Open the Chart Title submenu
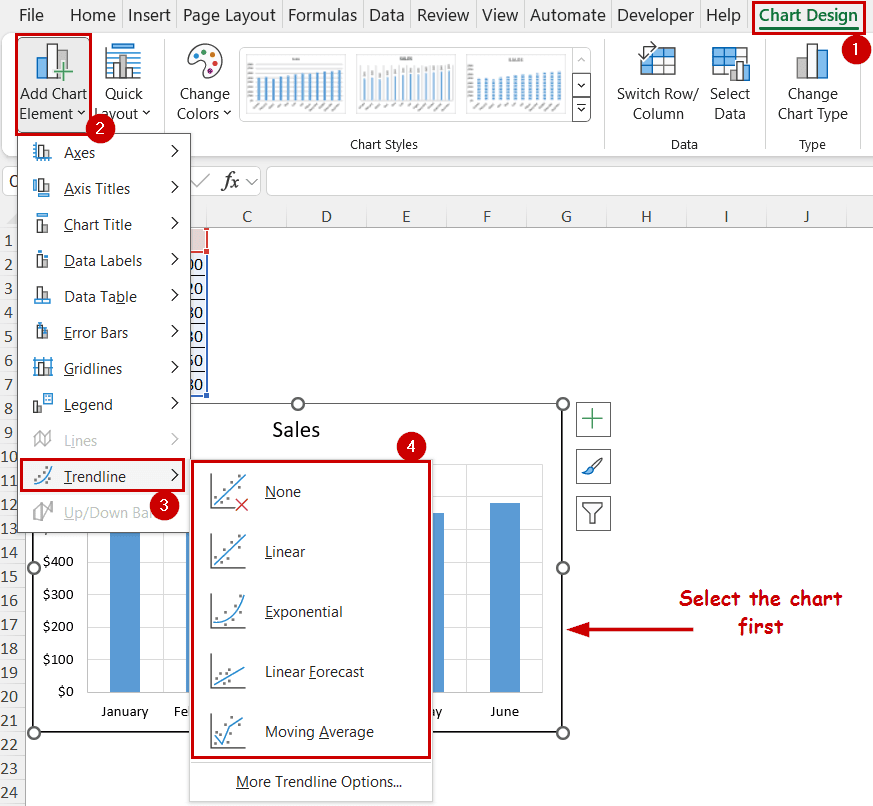Image resolution: width=873 pixels, height=806 pixels. 105,224
